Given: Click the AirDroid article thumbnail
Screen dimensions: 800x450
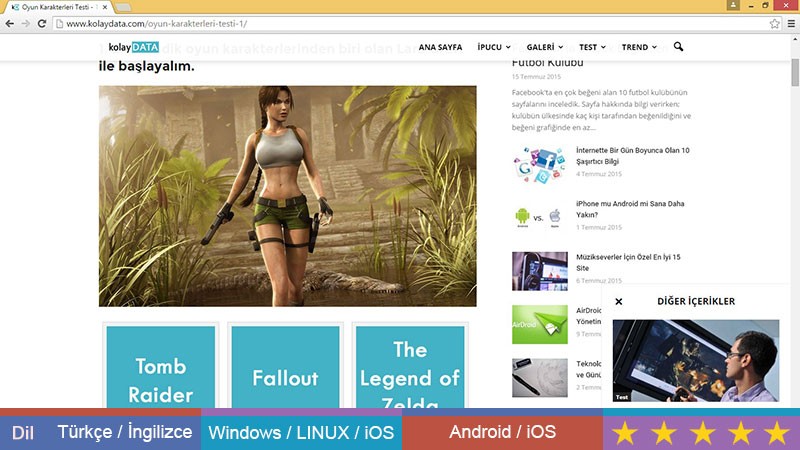Looking at the screenshot, I should tap(540, 324).
